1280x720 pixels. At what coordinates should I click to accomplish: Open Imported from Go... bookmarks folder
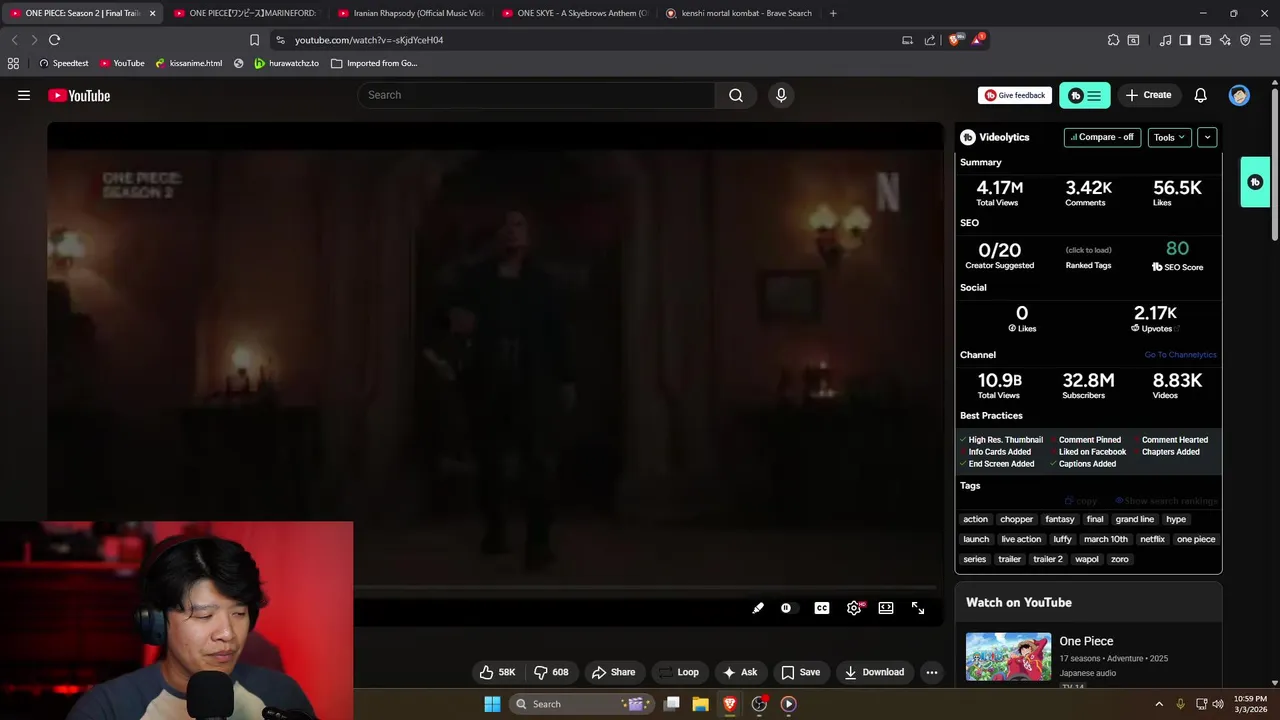point(374,63)
